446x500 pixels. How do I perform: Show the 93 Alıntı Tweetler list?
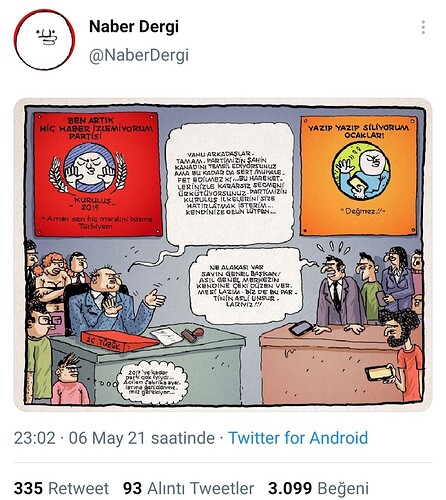[188, 488]
